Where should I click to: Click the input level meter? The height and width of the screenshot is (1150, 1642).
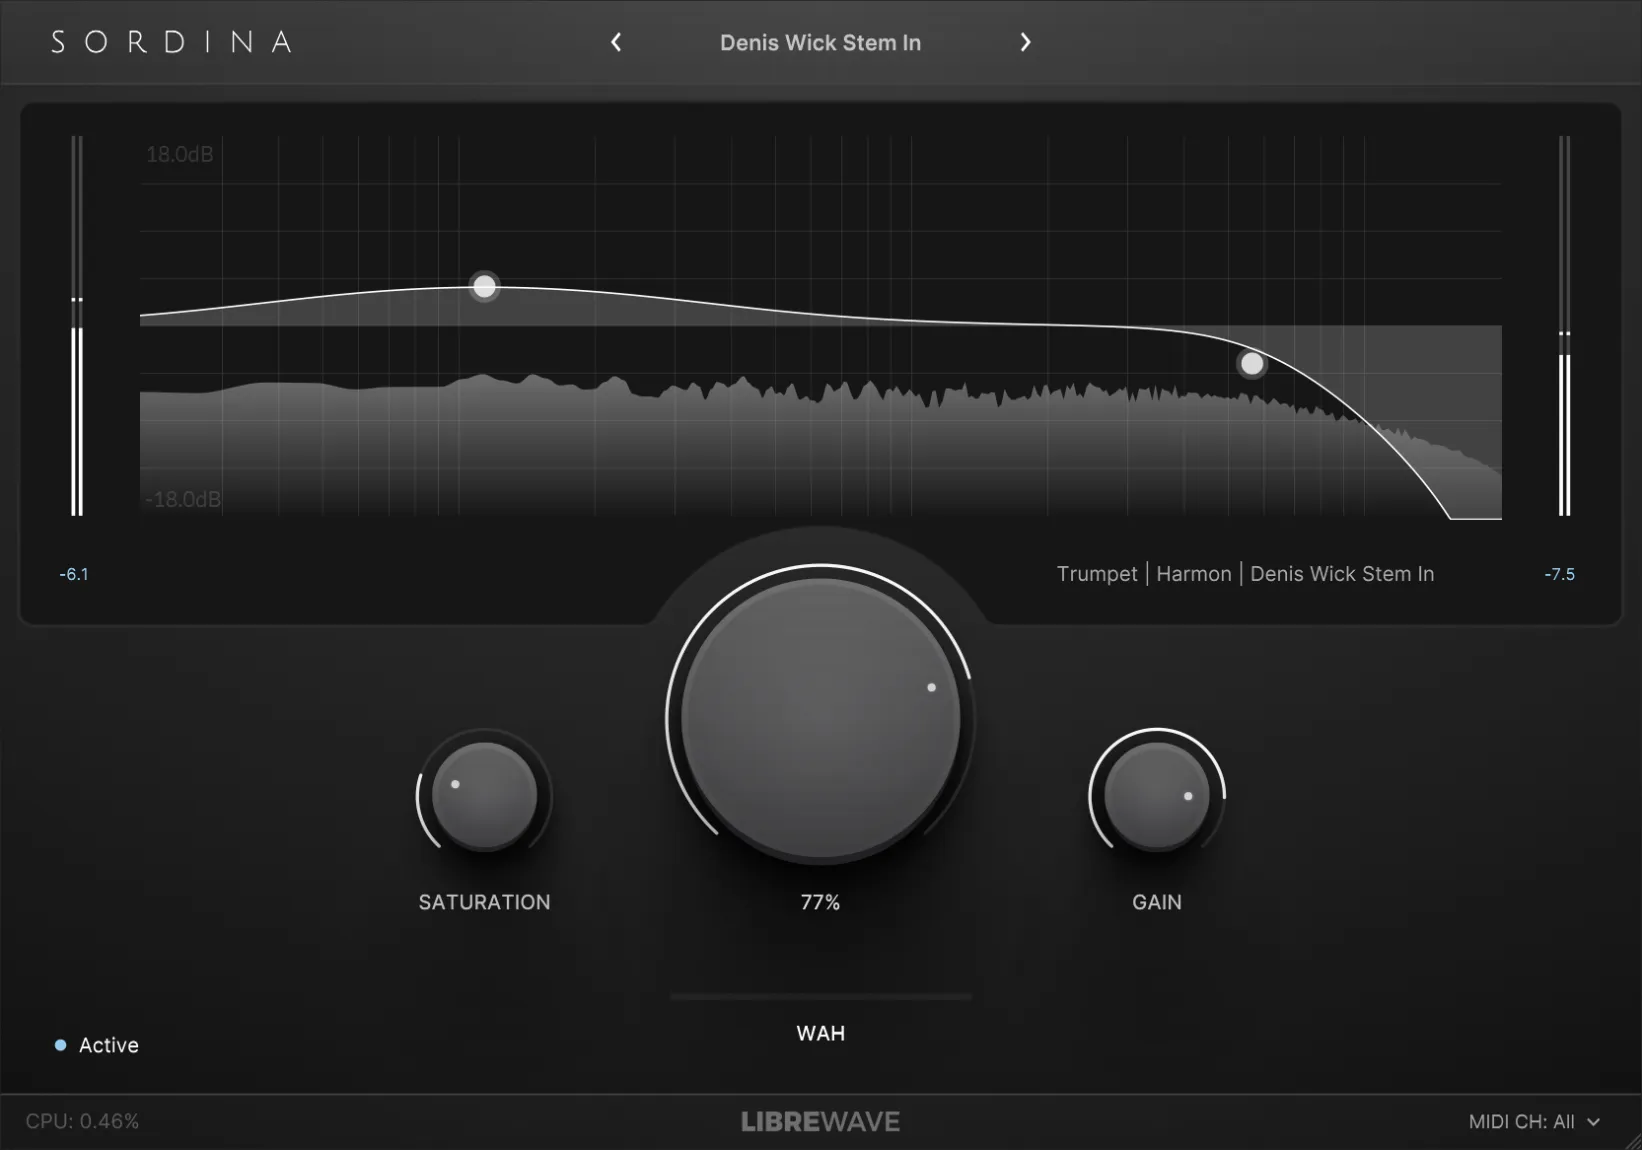pyautogui.click(x=77, y=326)
